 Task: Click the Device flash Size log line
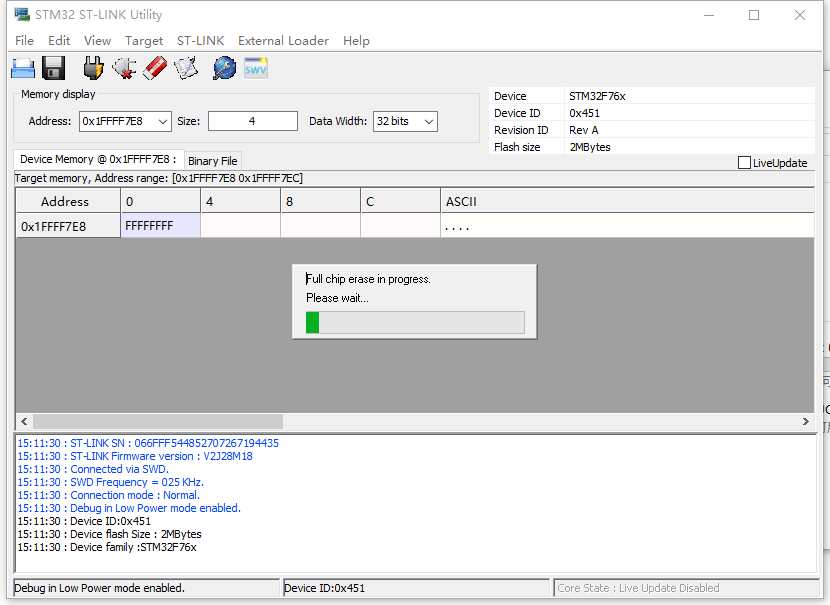pos(110,534)
